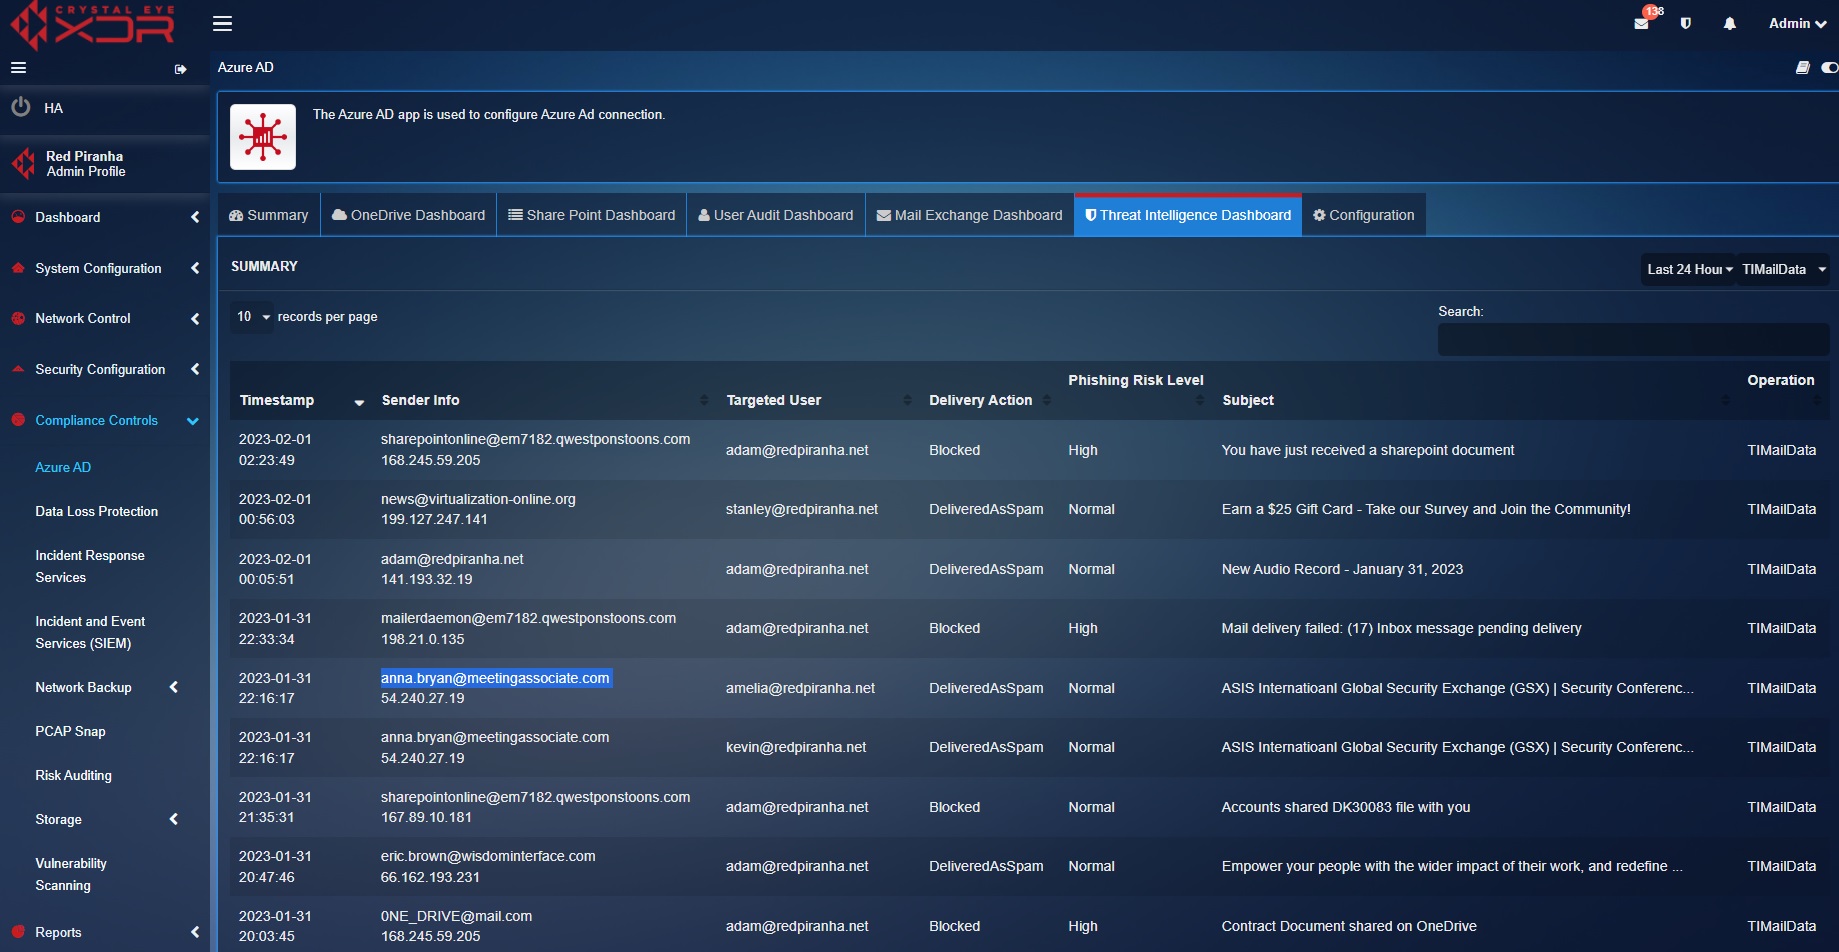Open Incident and Event Services (SIEM)
The image size is (1839, 952).
(x=90, y=632)
